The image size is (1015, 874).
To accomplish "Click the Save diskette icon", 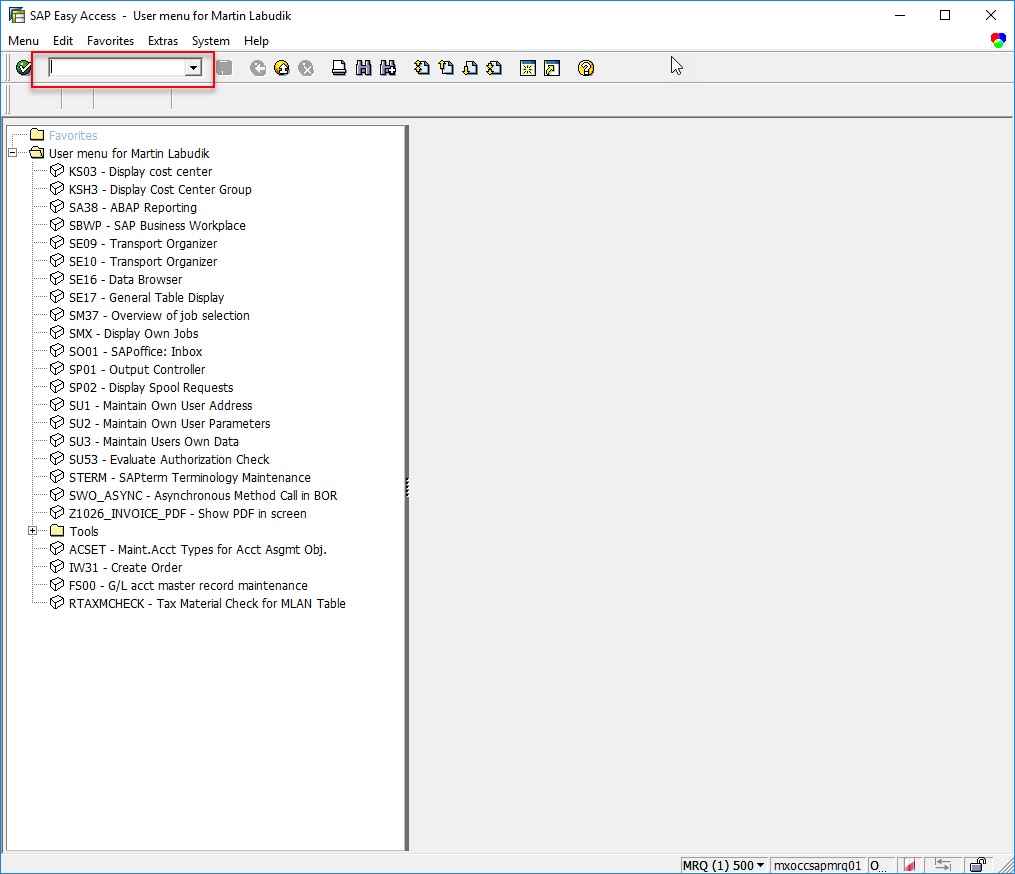I will point(224,67).
